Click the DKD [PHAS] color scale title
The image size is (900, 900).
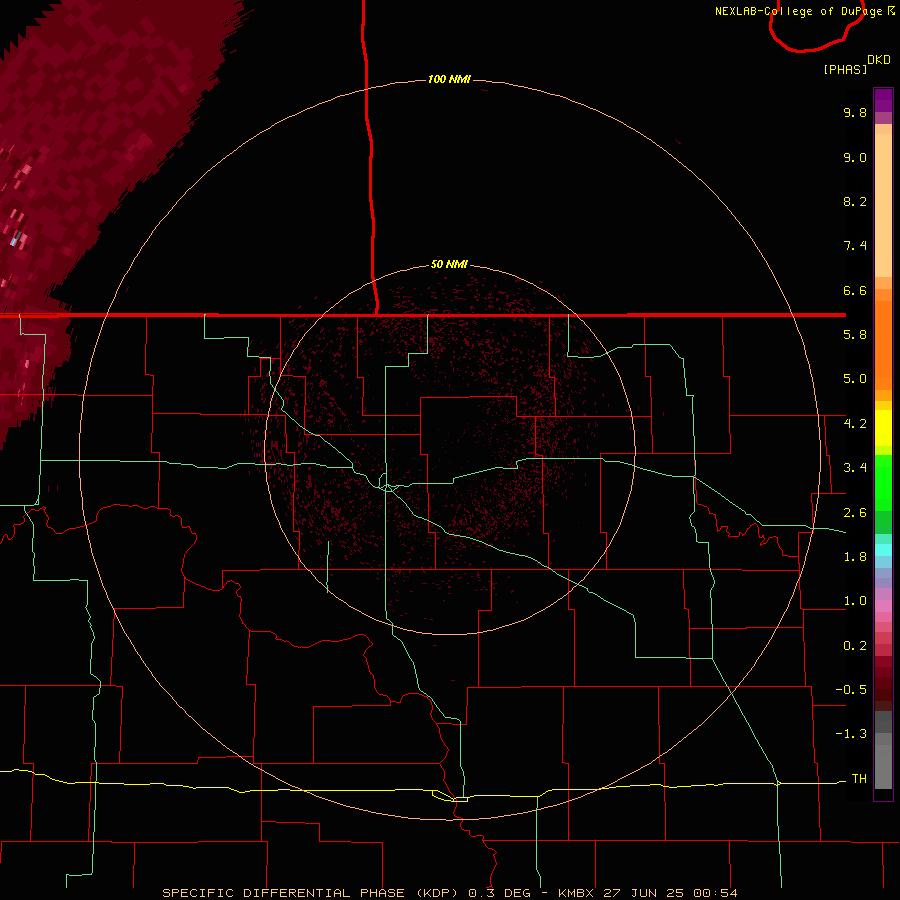tap(857, 65)
